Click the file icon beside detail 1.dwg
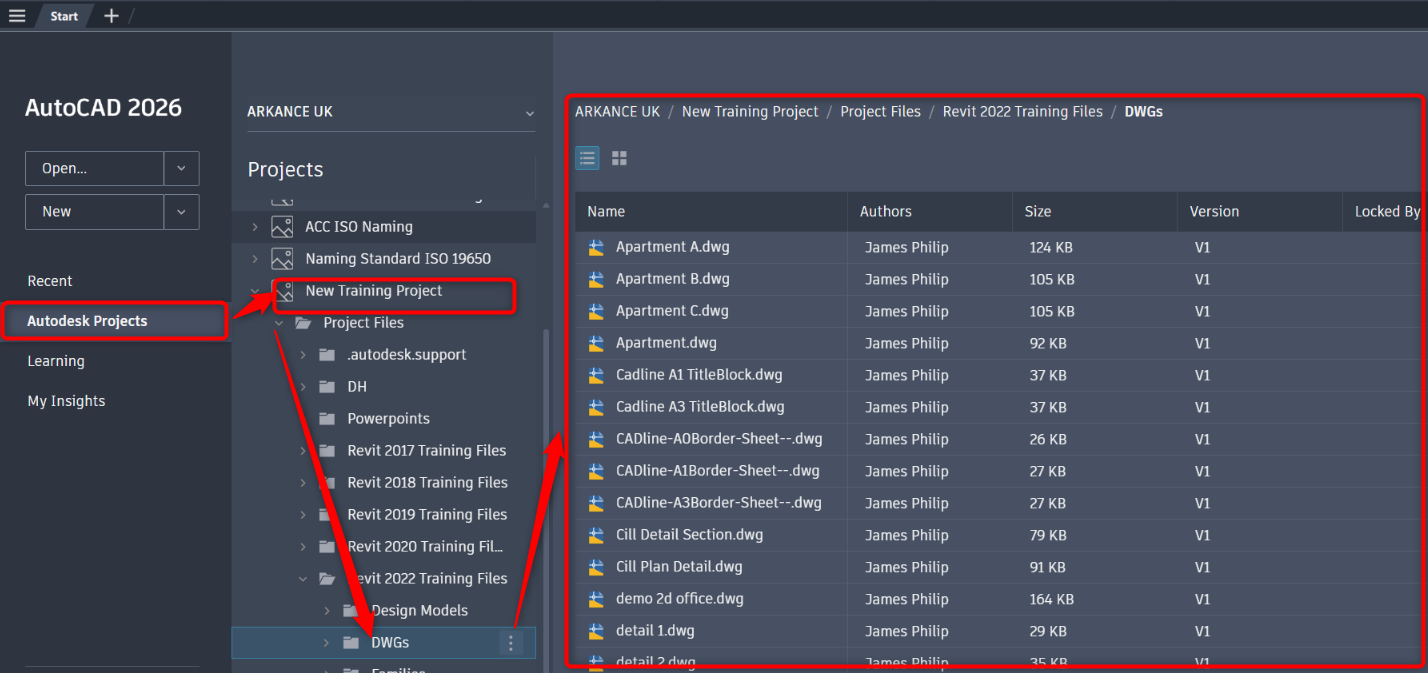 pyautogui.click(x=597, y=631)
